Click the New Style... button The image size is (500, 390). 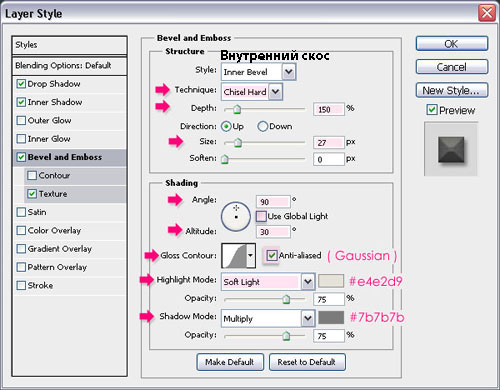coord(452,90)
